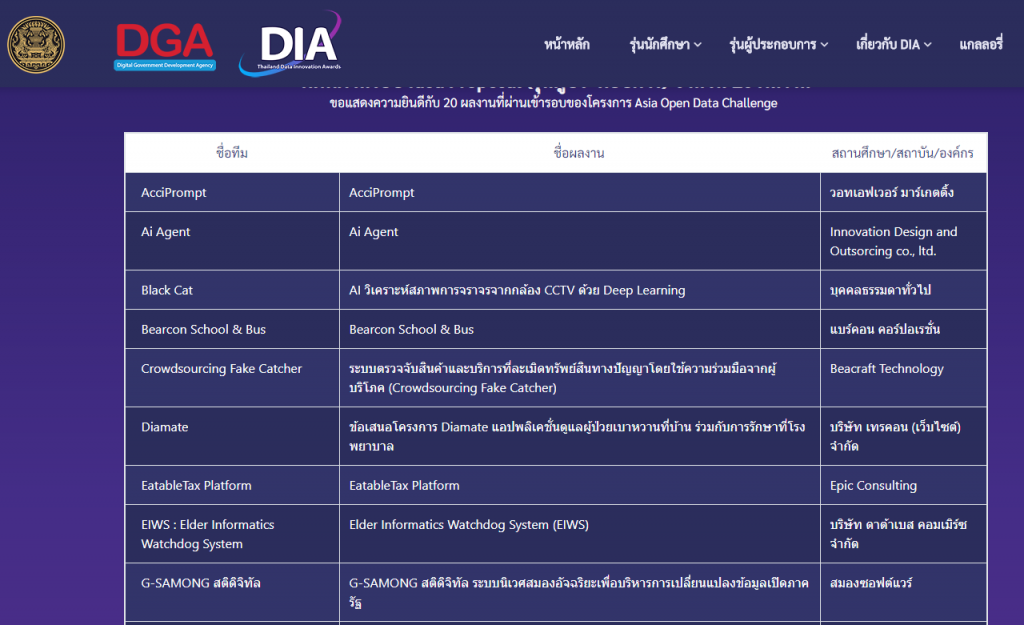Select EatableTax Platform team cell
Screen dimensions: 1024x625
click(x=232, y=485)
